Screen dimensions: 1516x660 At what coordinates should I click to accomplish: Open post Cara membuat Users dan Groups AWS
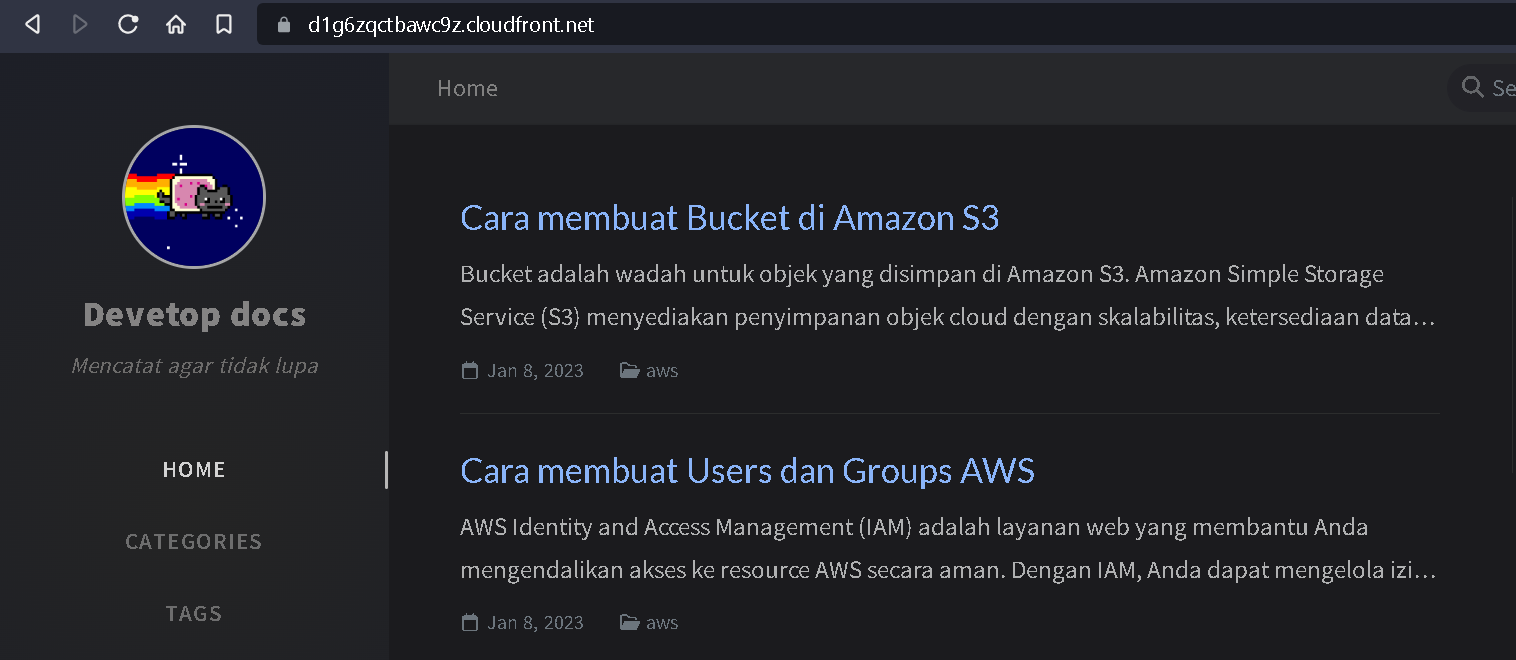click(x=747, y=471)
